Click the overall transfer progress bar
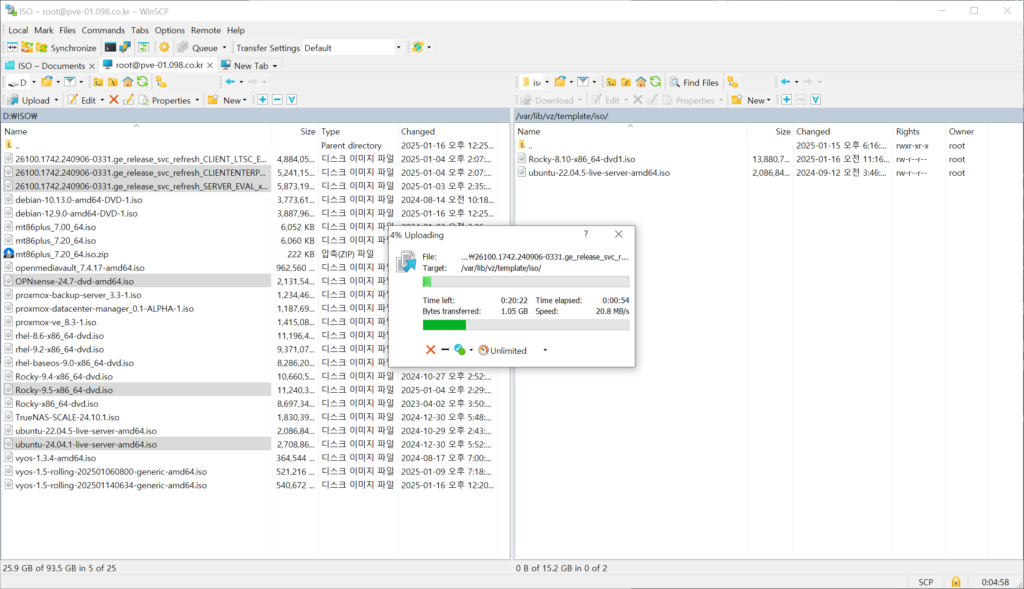 click(525, 324)
